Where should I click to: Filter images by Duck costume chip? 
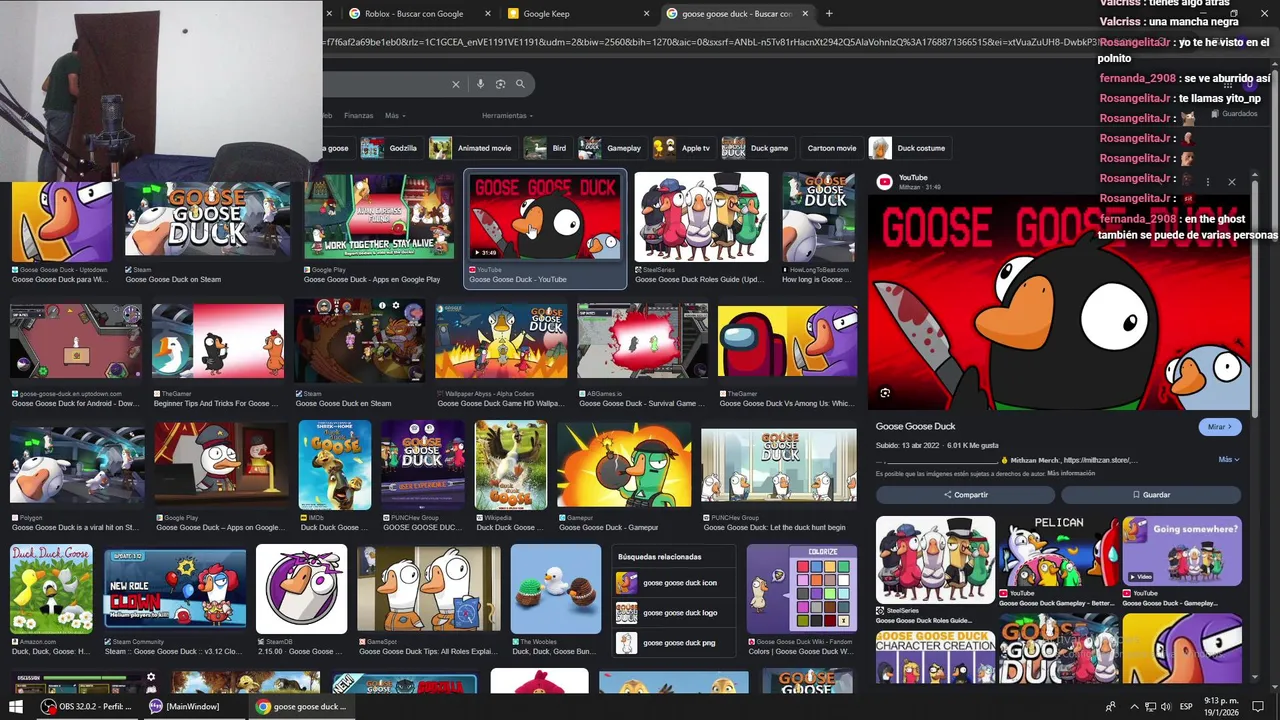coord(908,148)
